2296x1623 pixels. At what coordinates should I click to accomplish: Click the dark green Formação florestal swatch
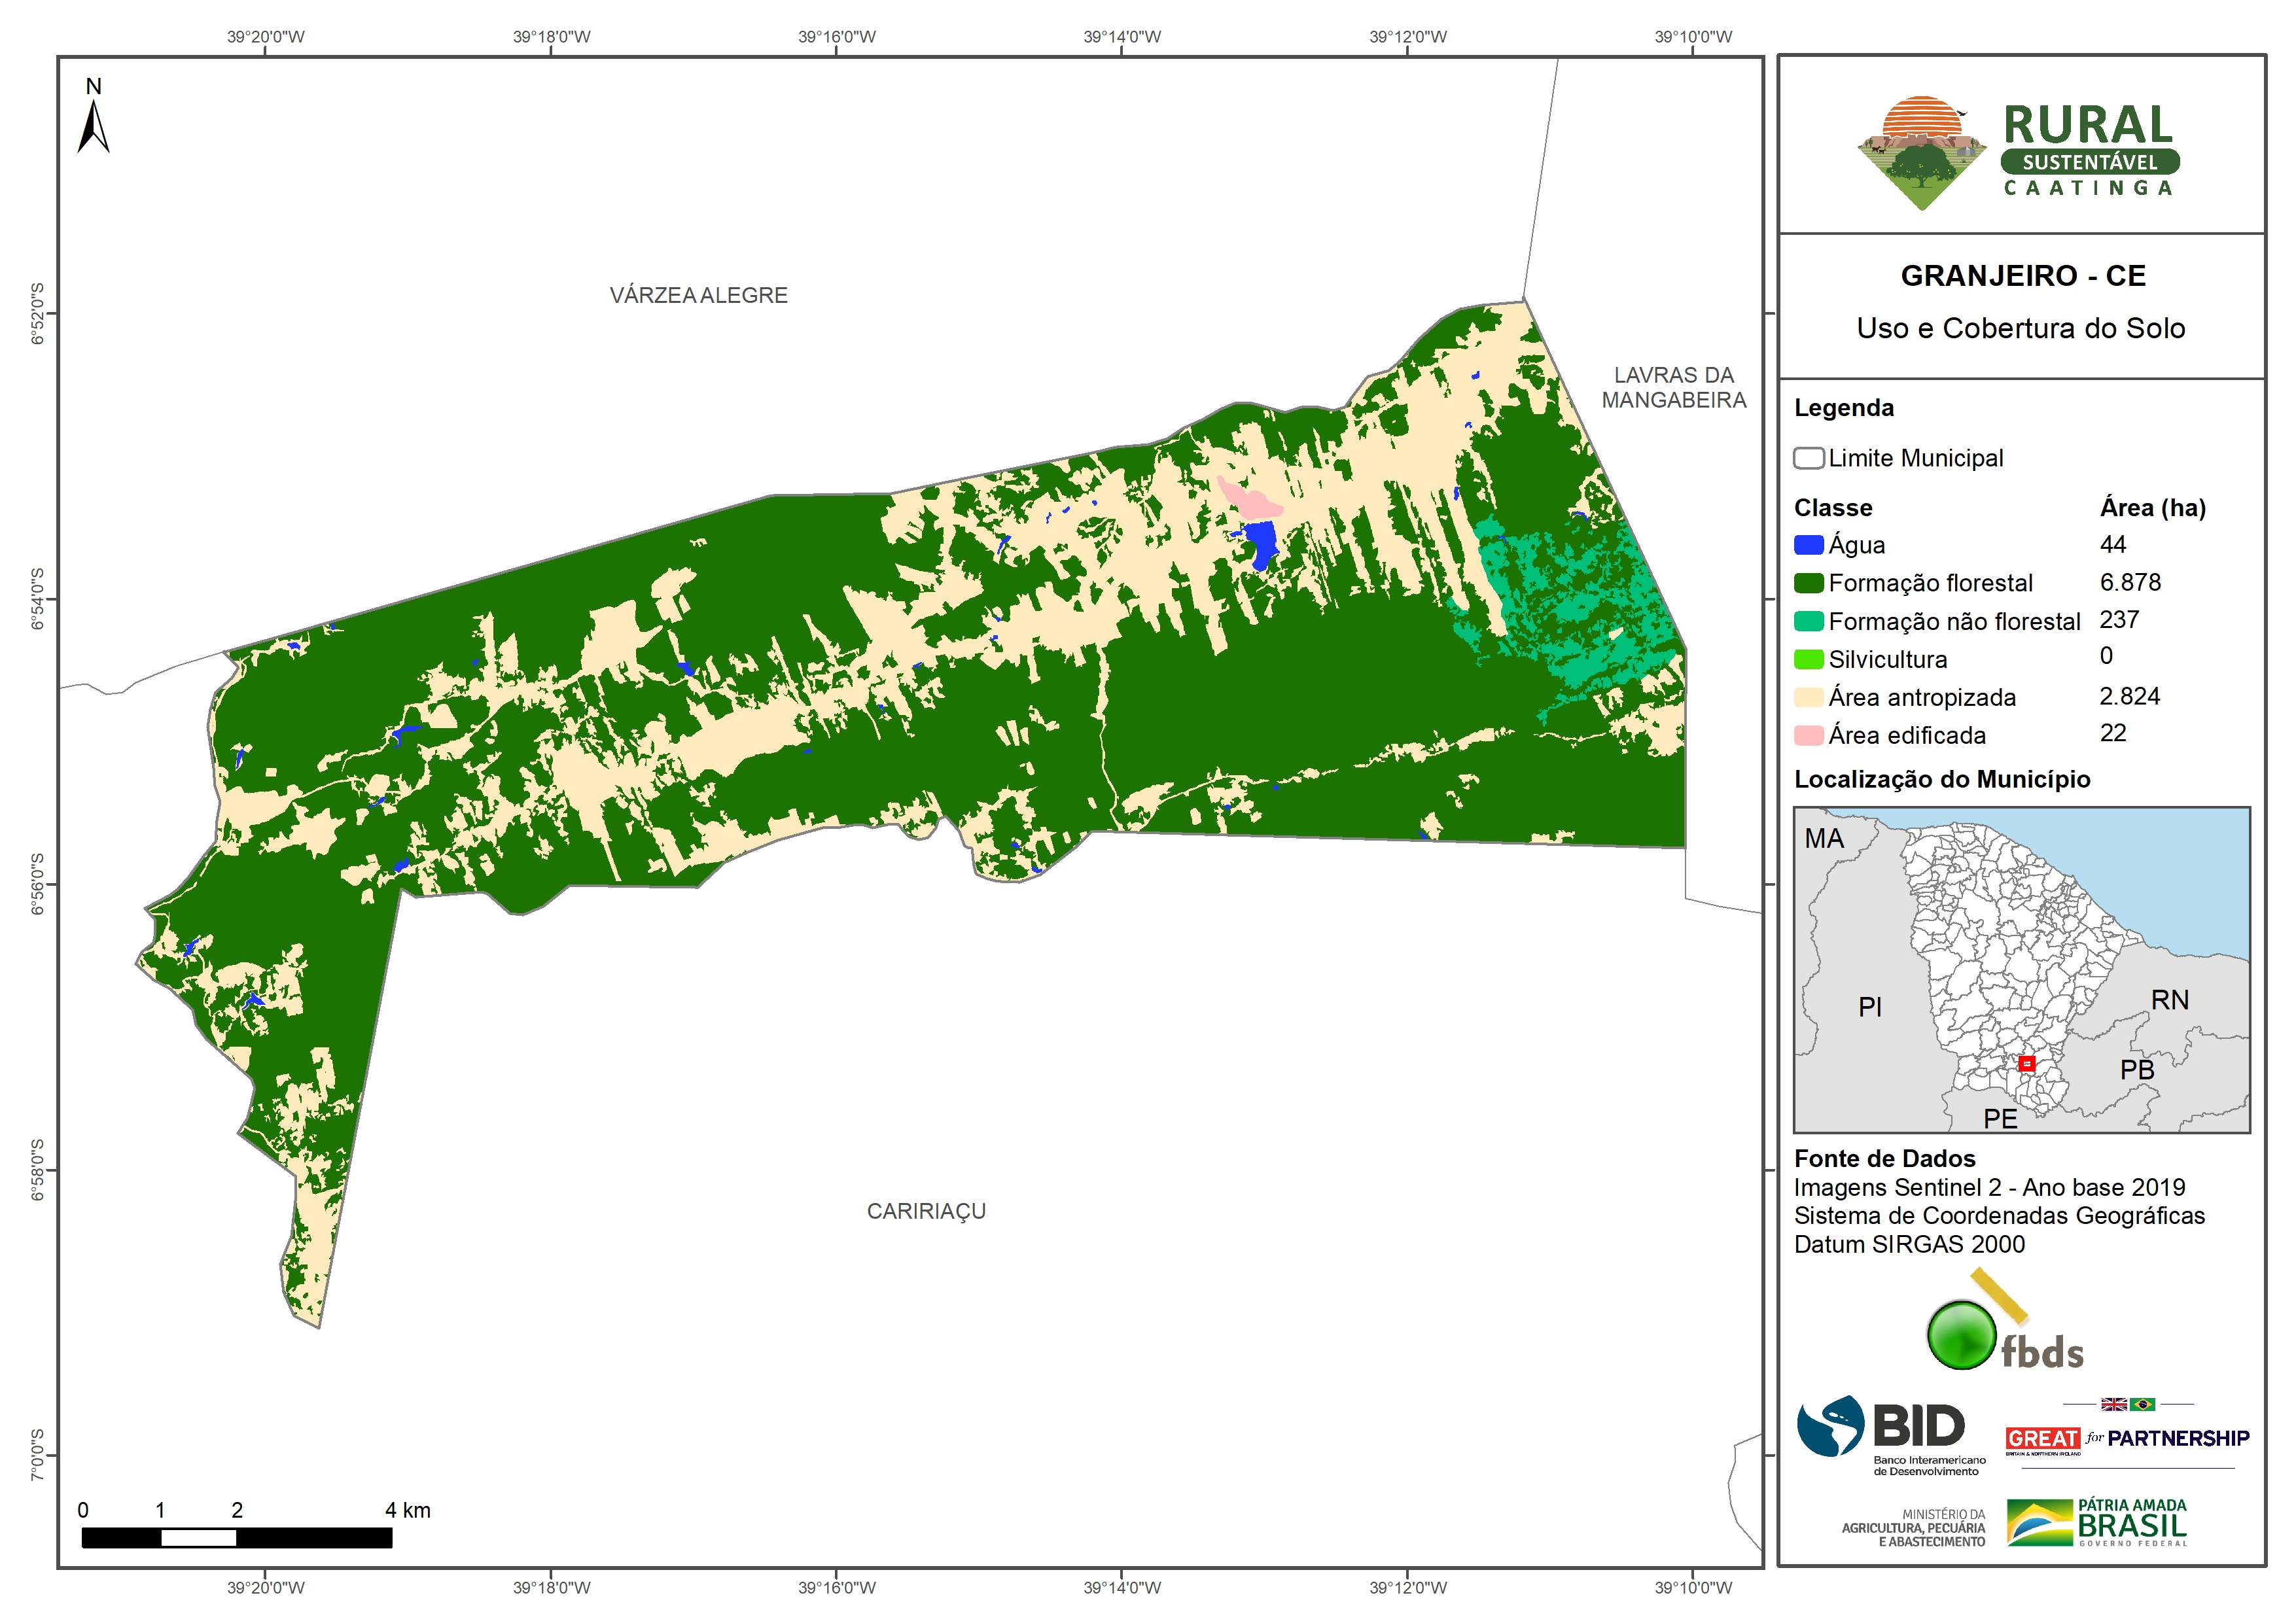(x=1808, y=583)
